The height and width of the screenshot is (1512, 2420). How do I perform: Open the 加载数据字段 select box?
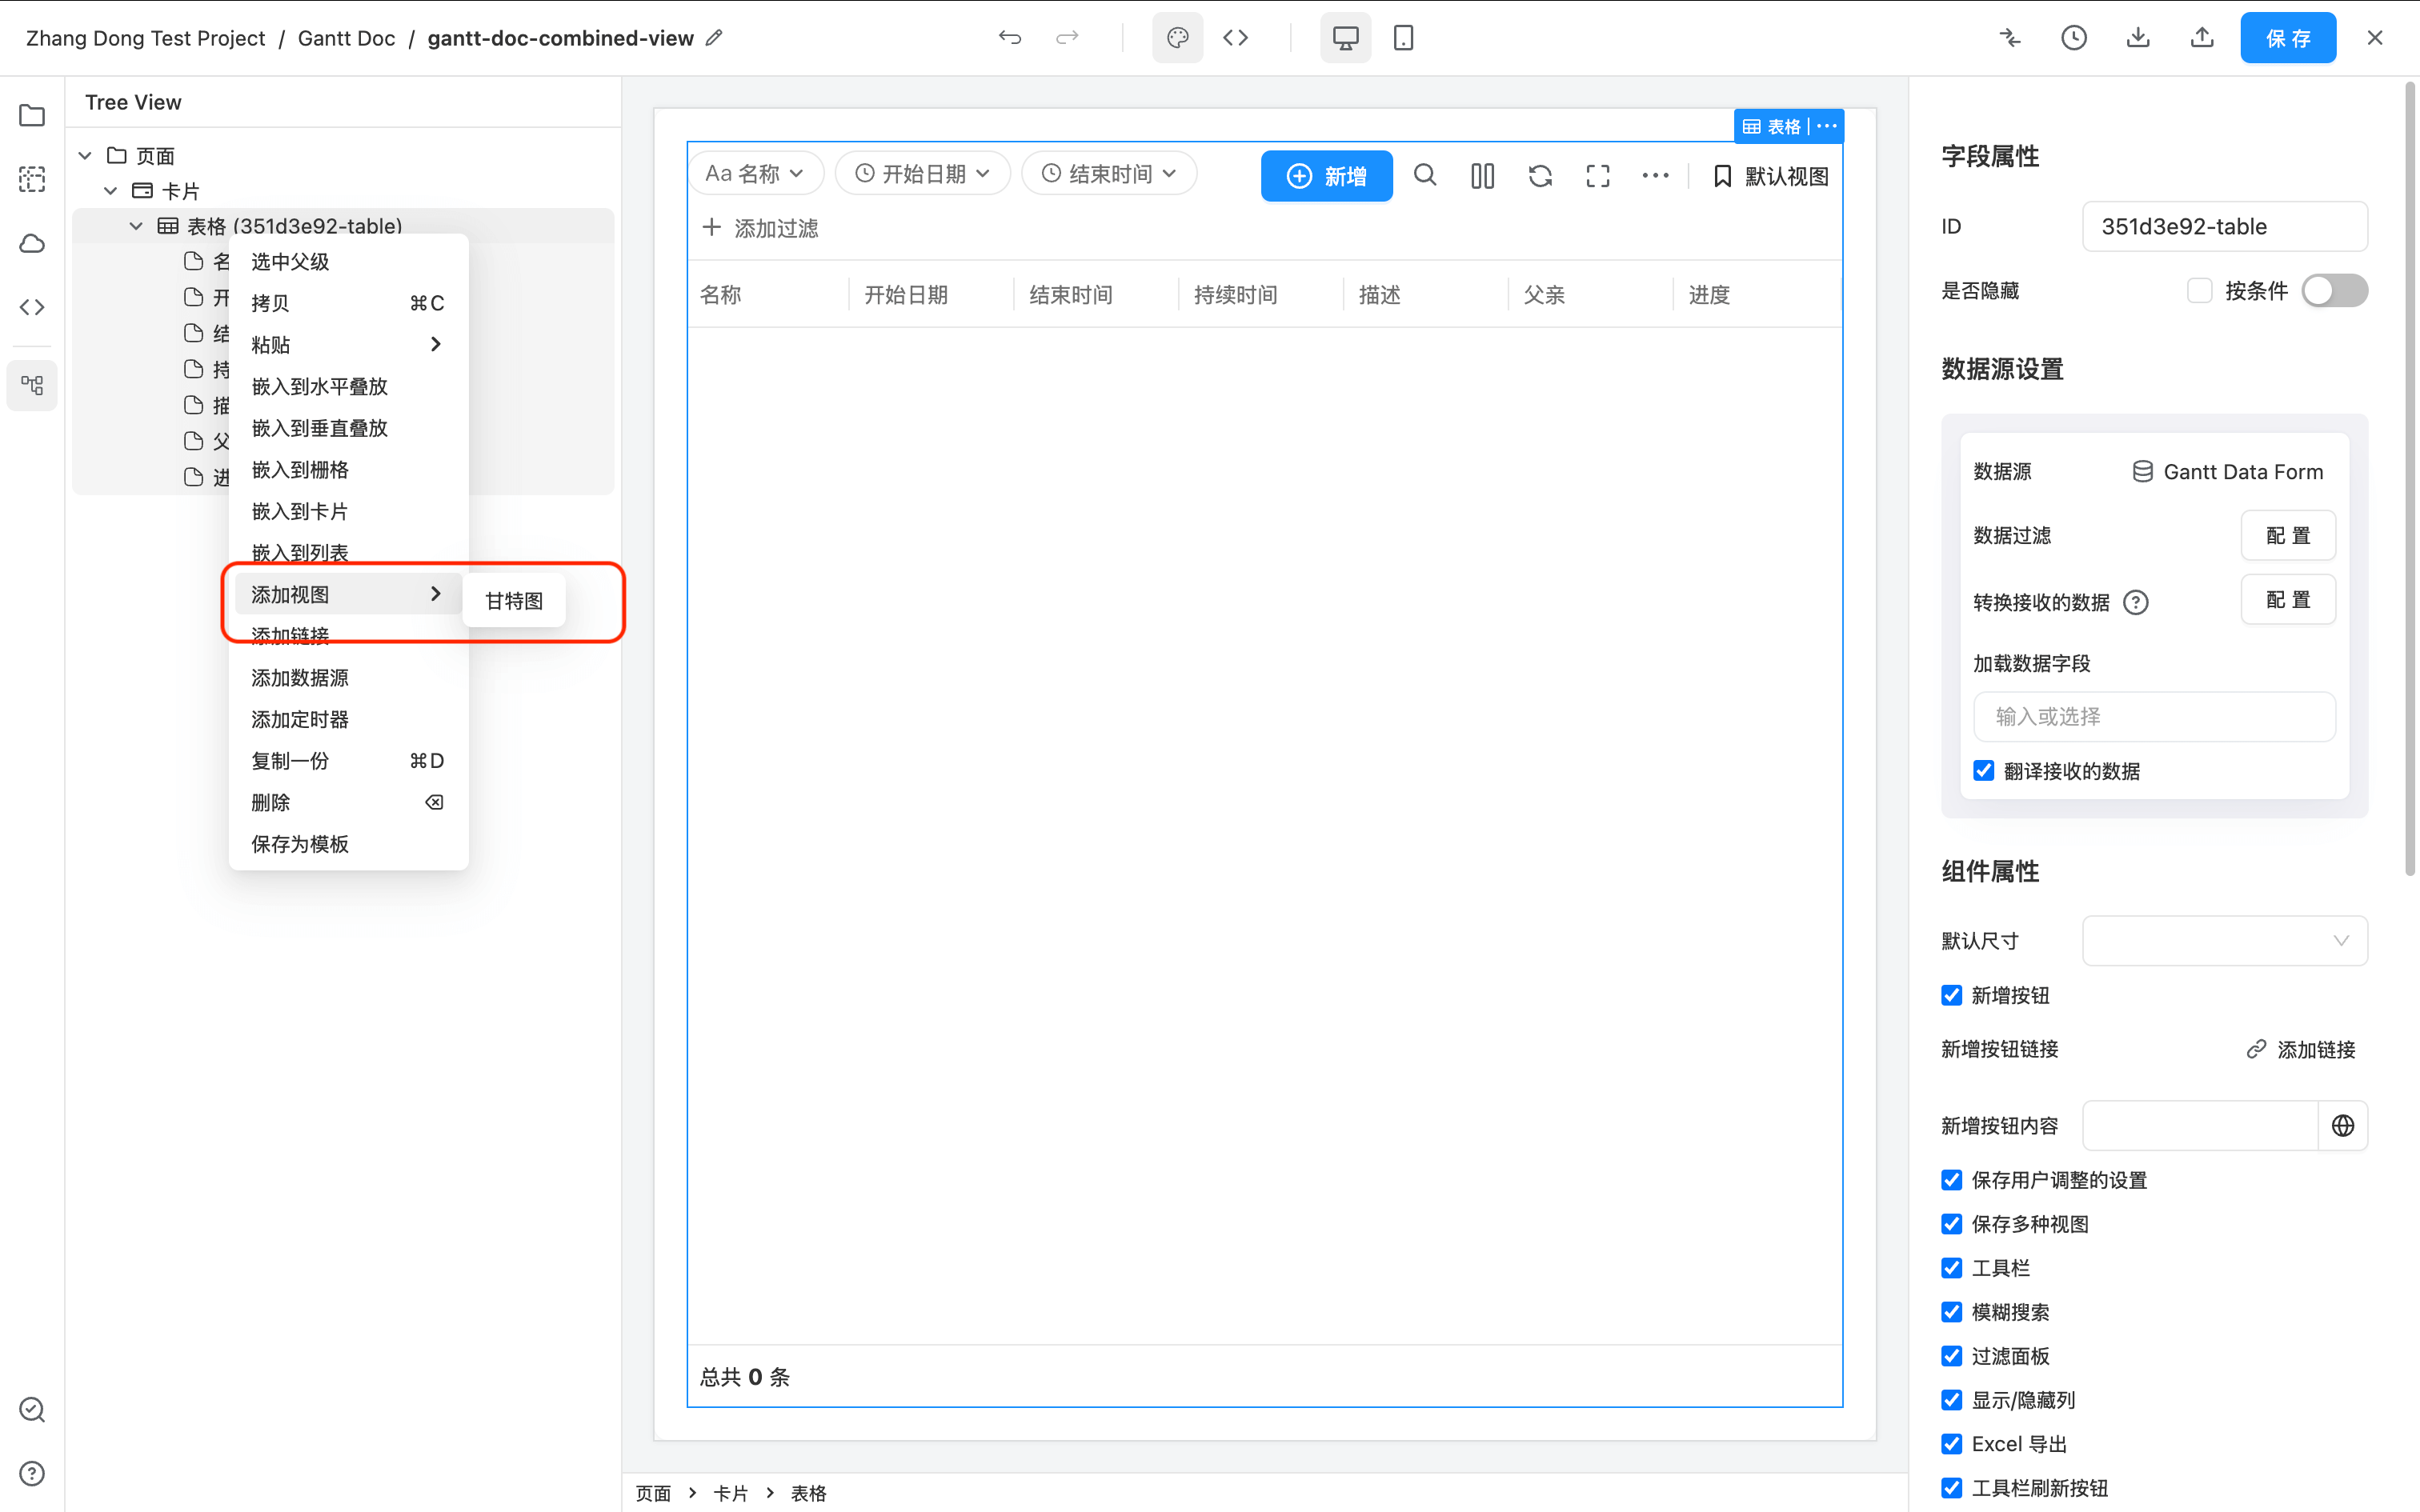[x=2154, y=717]
